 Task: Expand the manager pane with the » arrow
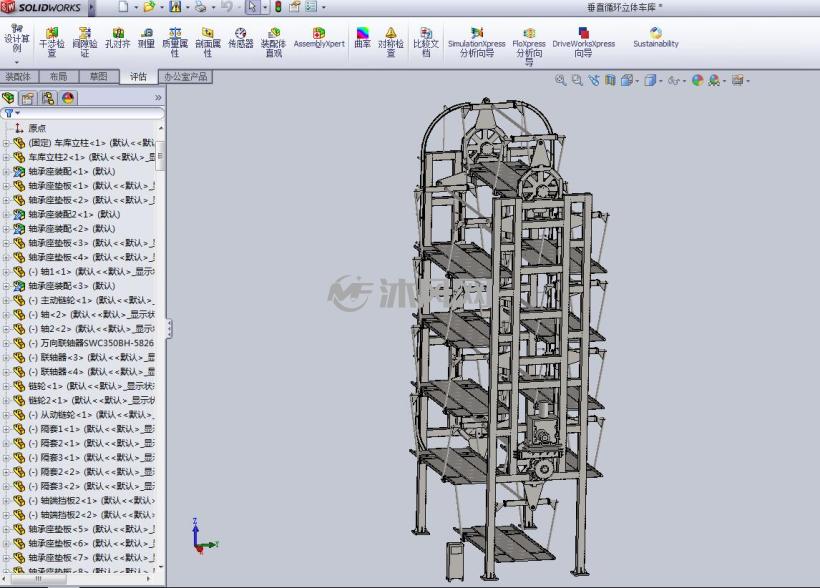tap(158, 98)
